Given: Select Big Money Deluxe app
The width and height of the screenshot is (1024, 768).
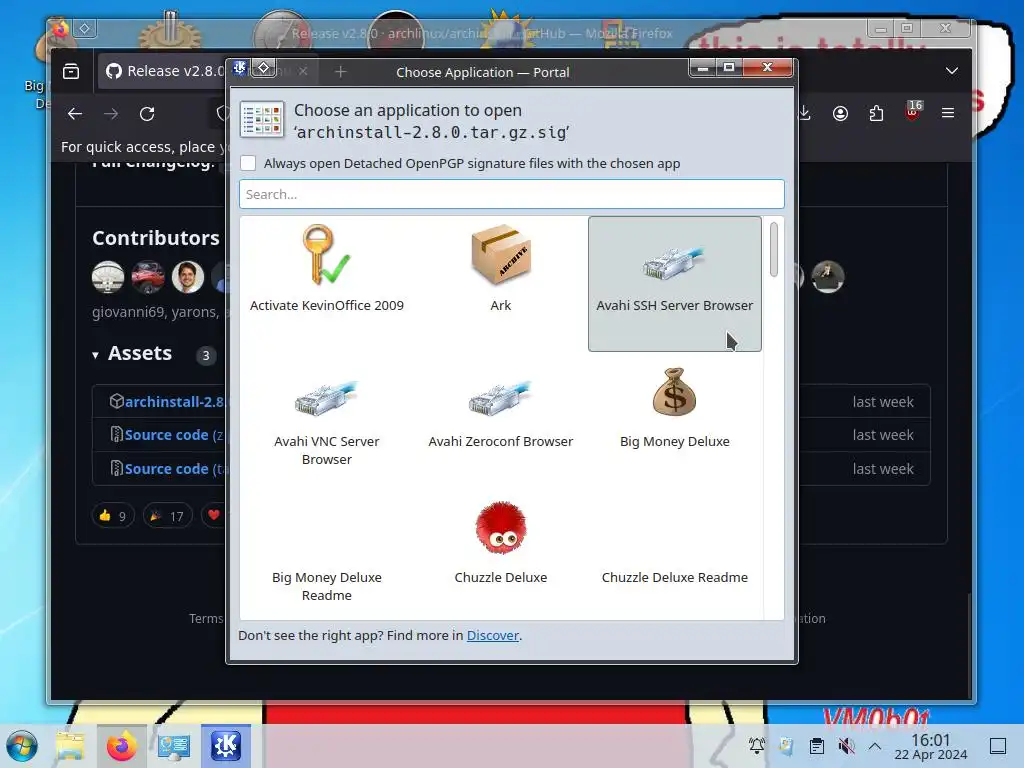Looking at the screenshot, I should [x=675, y=420].
